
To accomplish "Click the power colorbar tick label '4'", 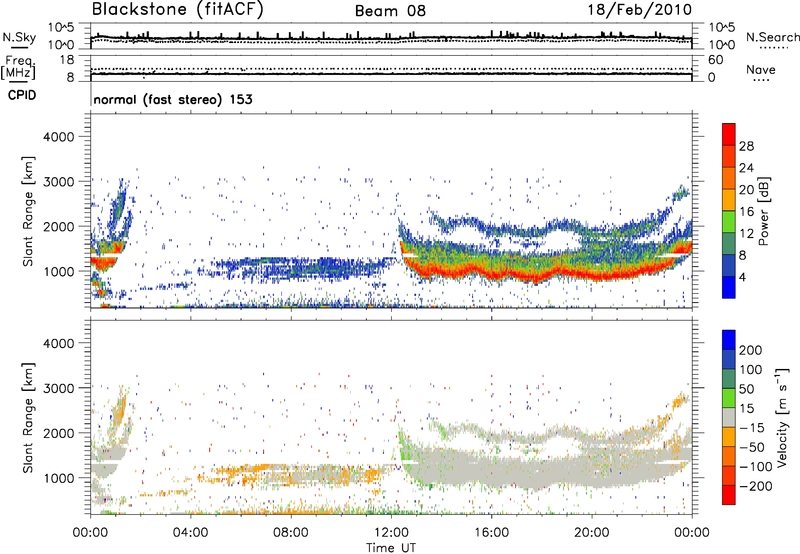I will (742, 277).
